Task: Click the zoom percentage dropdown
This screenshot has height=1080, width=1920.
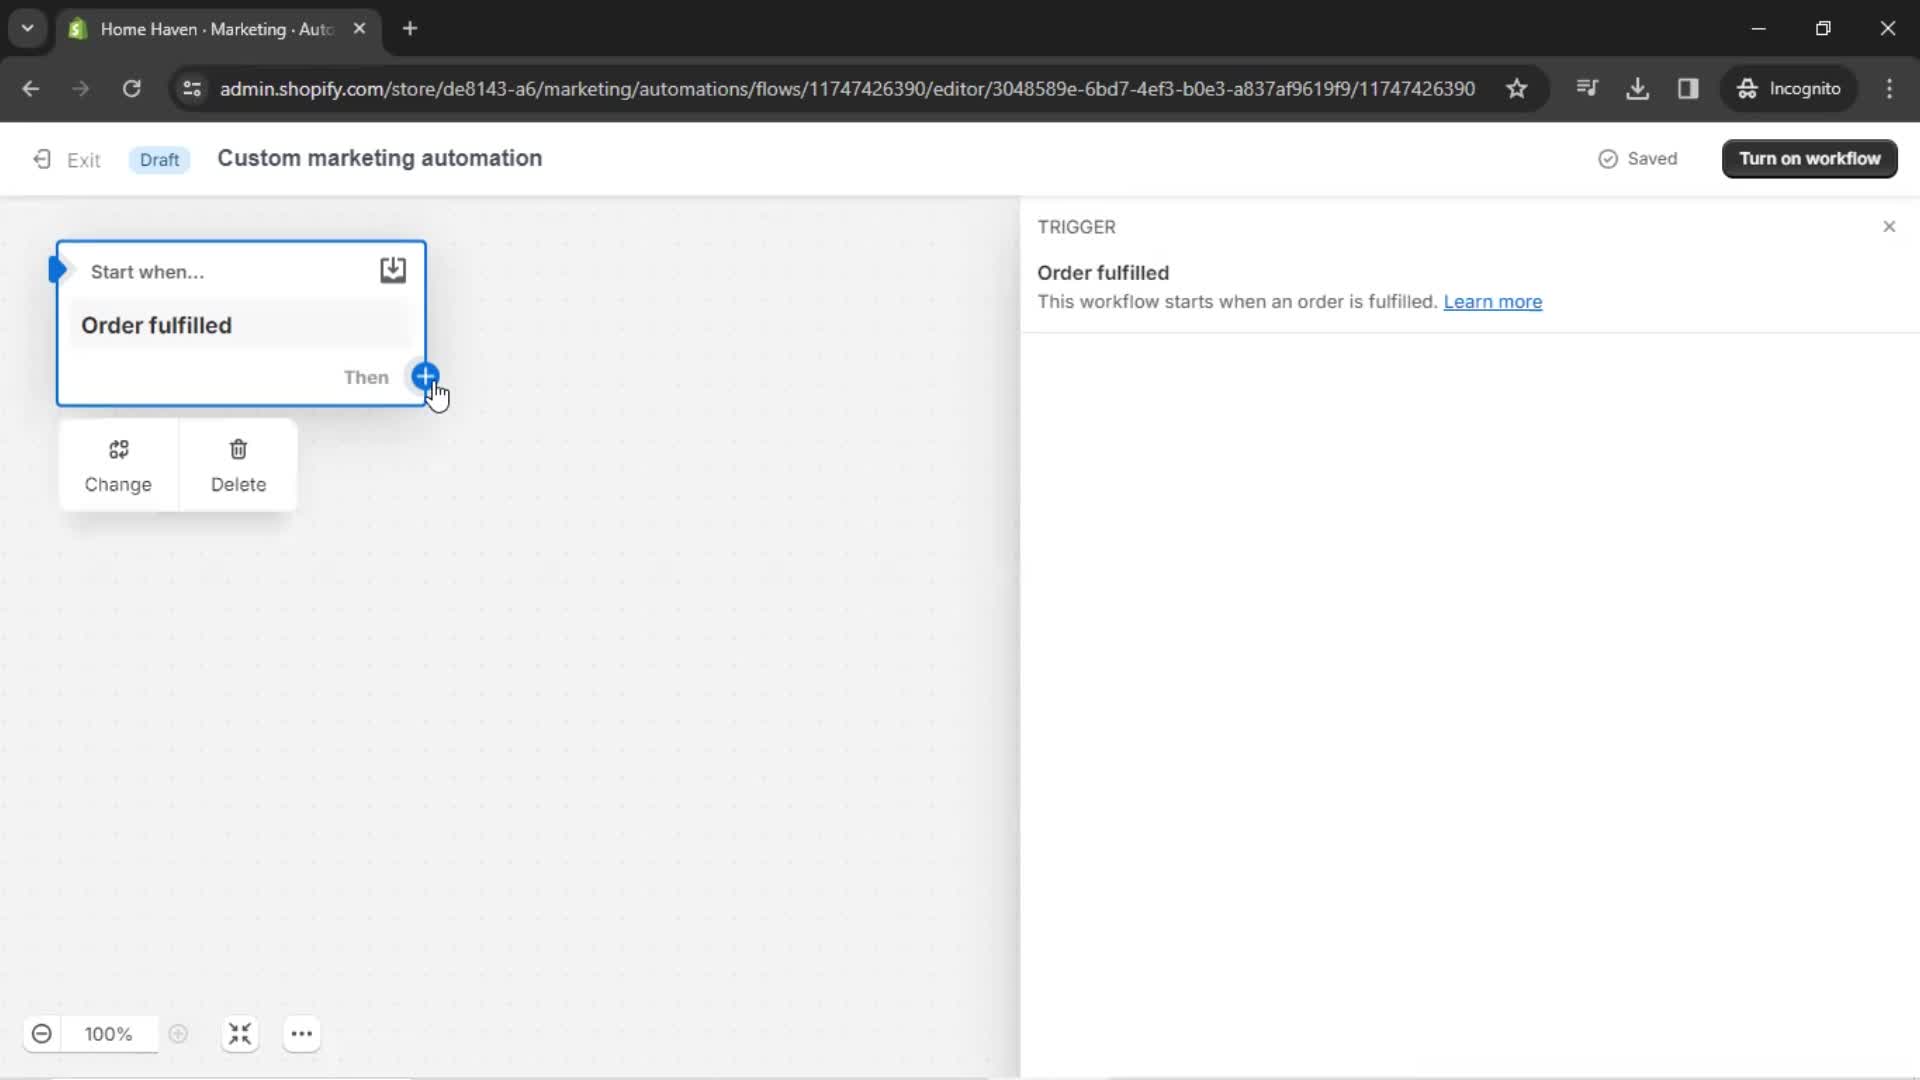Action: tap(108, 1035)
